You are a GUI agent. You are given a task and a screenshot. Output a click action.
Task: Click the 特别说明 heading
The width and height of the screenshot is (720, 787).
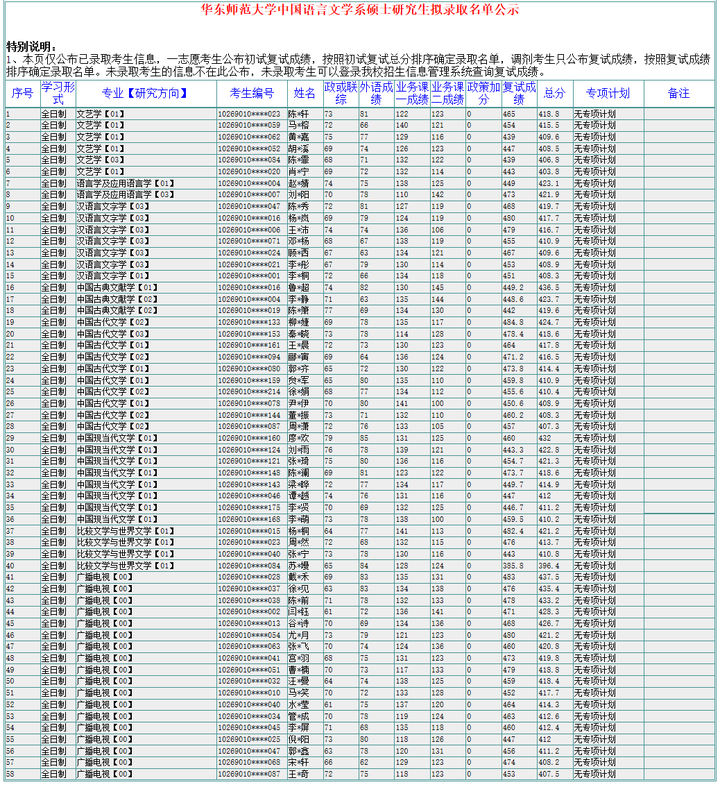pos(31,47)
